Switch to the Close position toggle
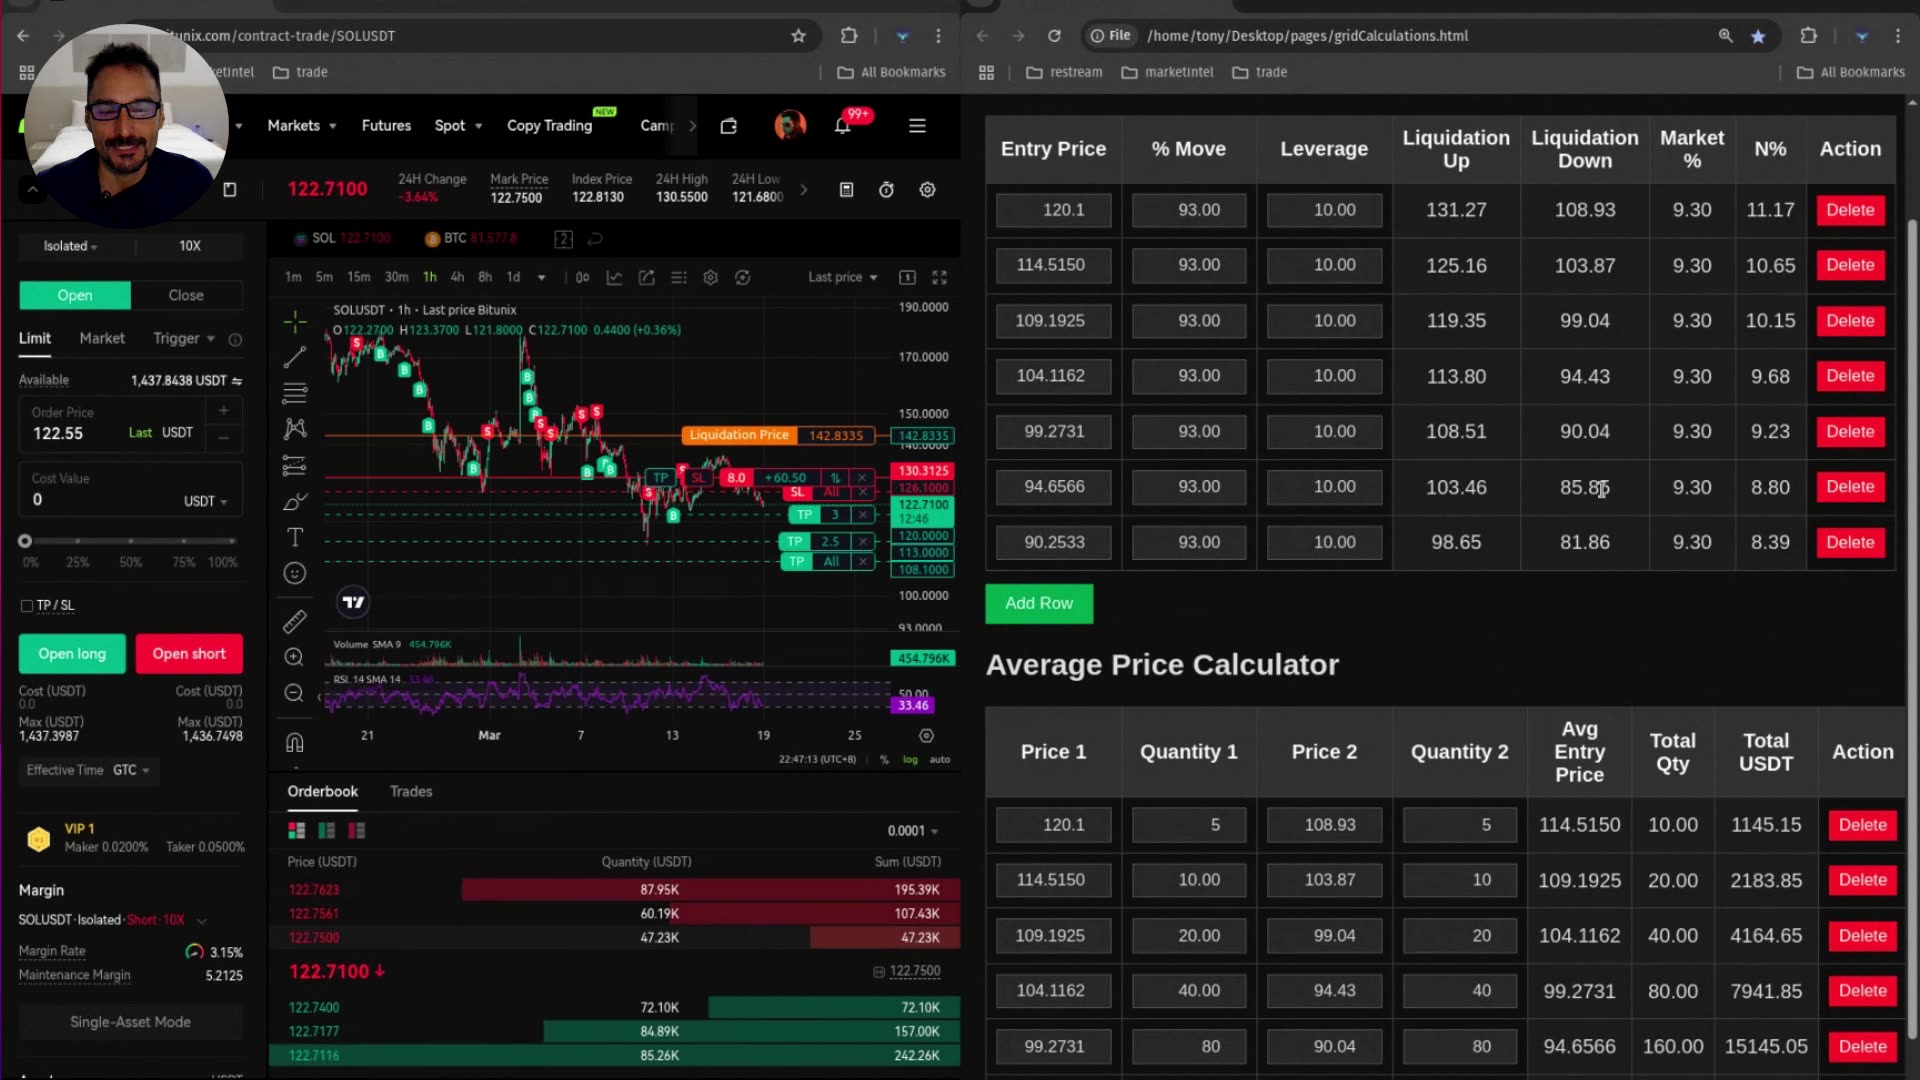Screen dimensions: 1920x1080 186,295
